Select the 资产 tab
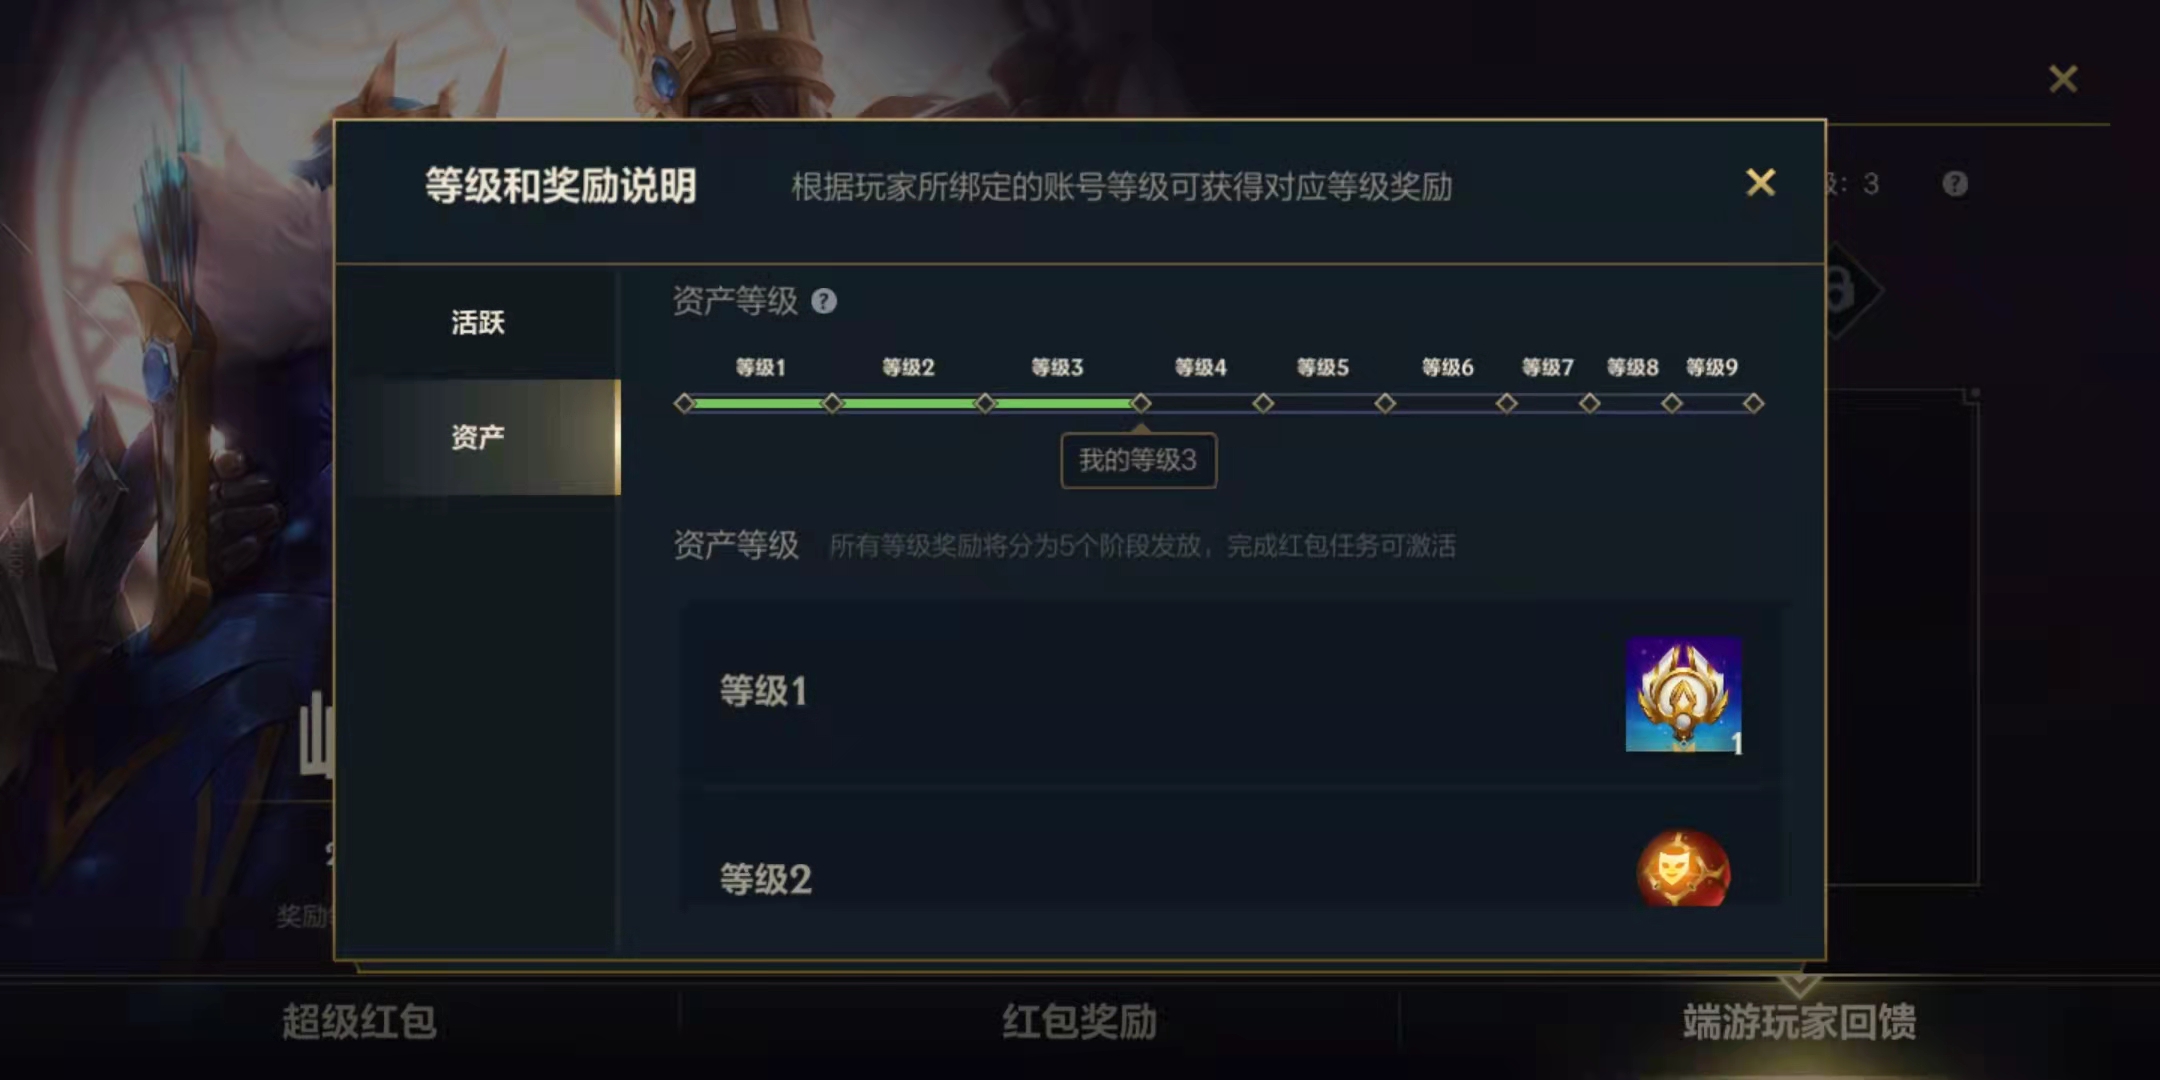2160x1080 pixels. (x=478, y=437)
